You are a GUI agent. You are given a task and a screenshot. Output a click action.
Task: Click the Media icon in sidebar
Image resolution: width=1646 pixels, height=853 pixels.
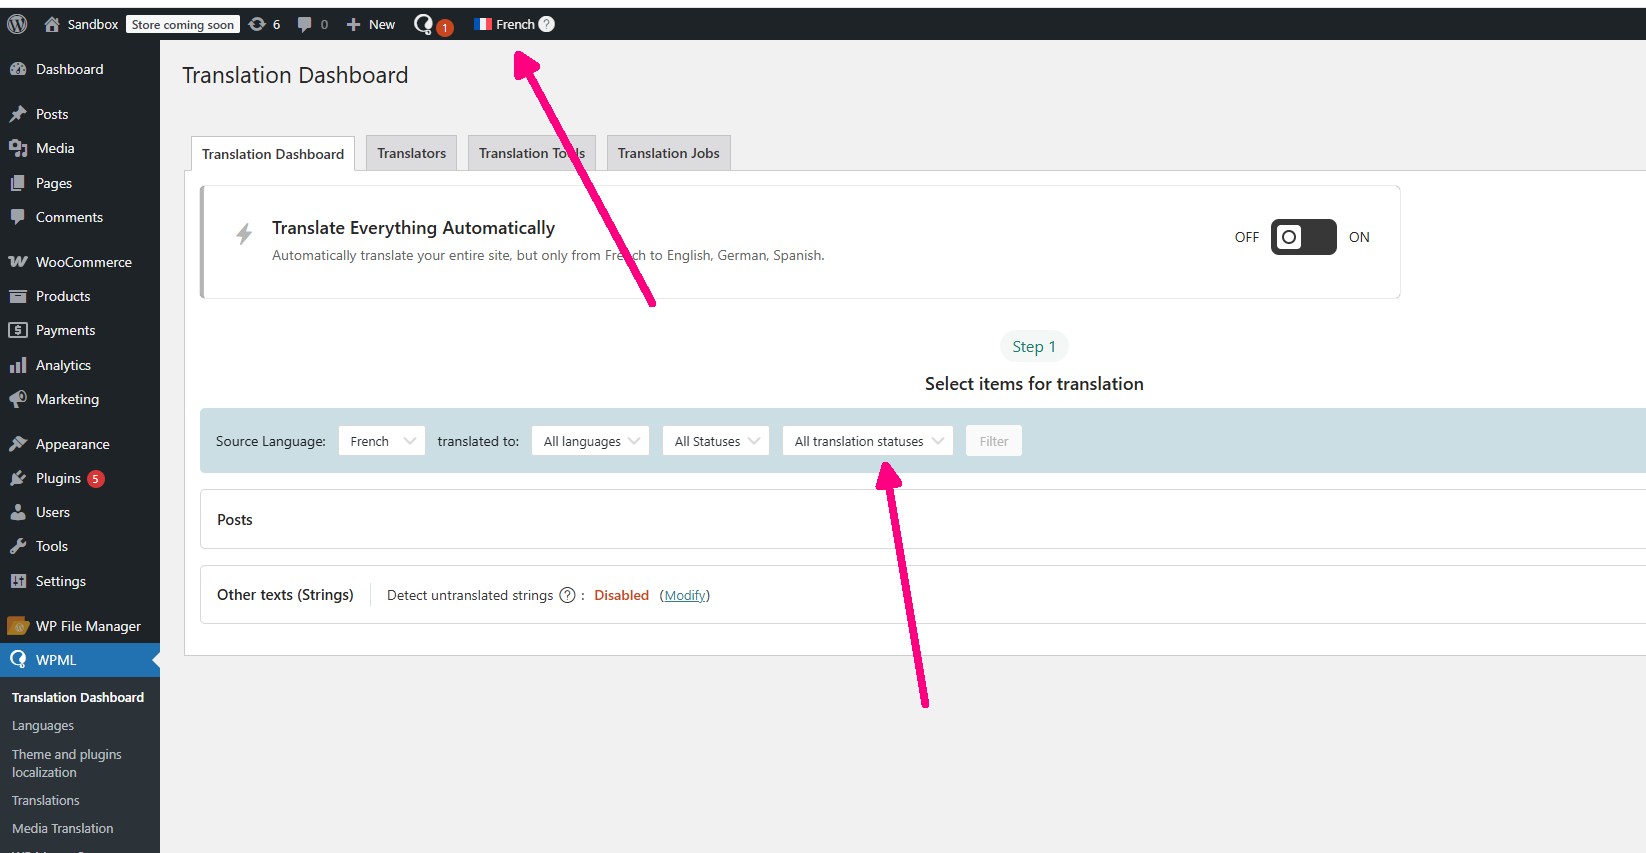click(x=18, y=148)
